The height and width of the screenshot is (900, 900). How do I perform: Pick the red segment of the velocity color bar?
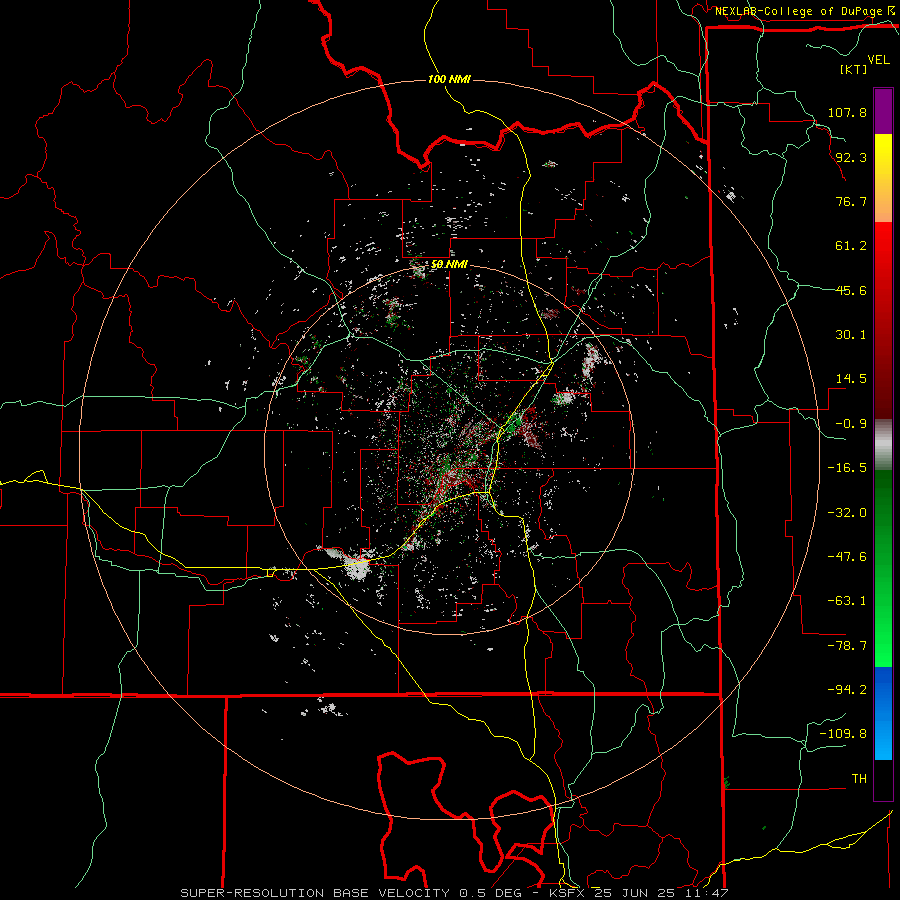pyautogui.click(x=883, y=320)
